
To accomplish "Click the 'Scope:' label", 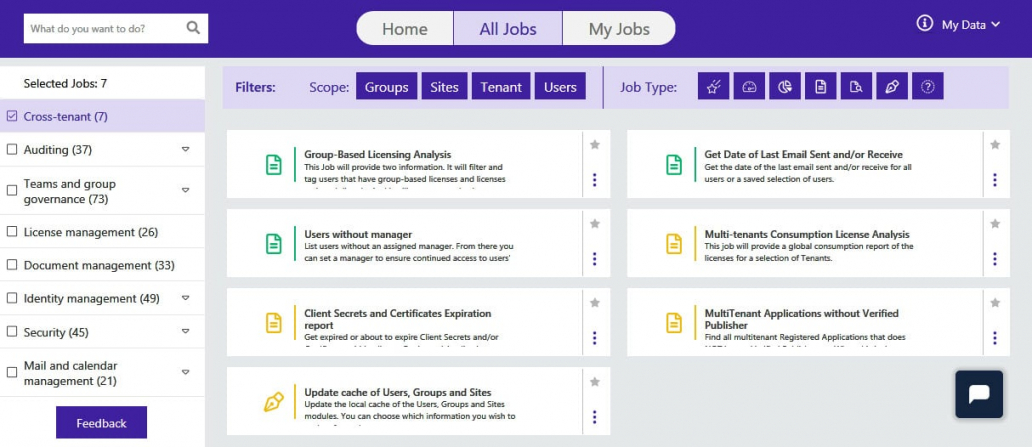I will click(329, 87).
